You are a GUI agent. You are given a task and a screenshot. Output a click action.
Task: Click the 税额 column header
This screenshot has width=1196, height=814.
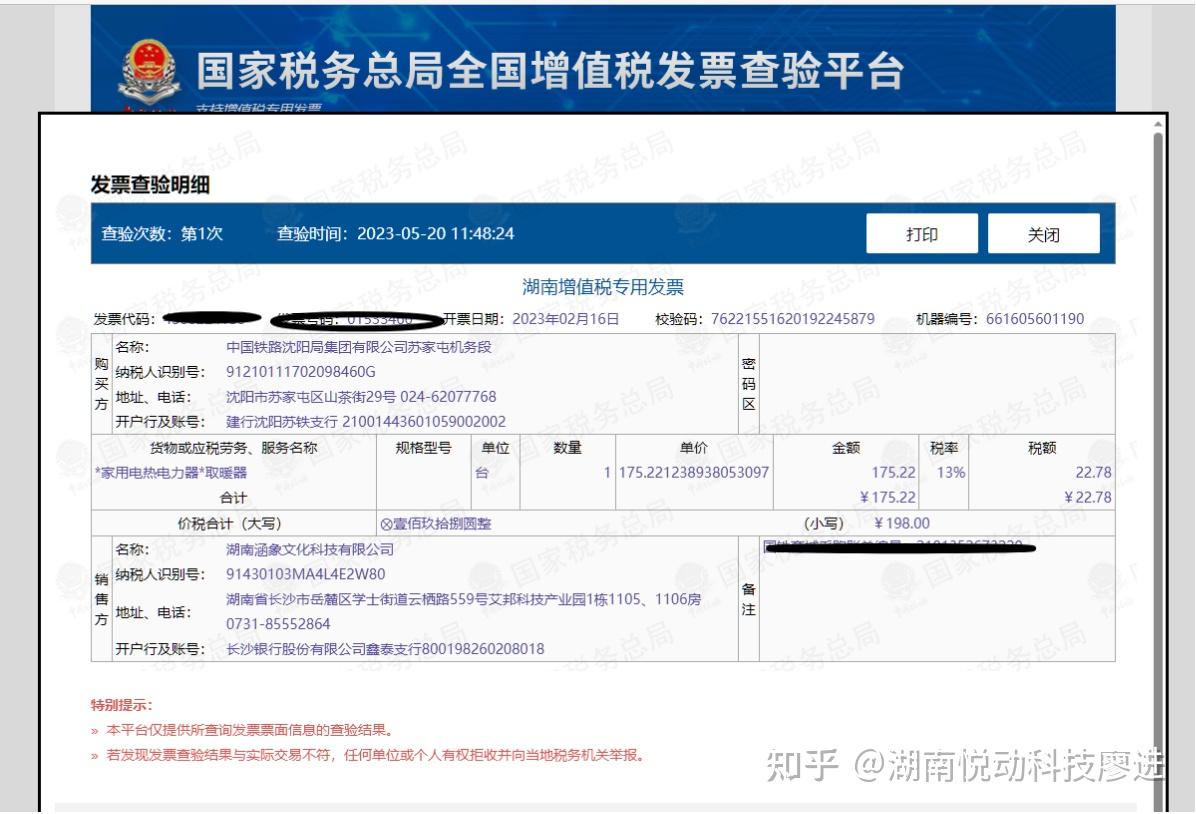[x=1042, y=448]
